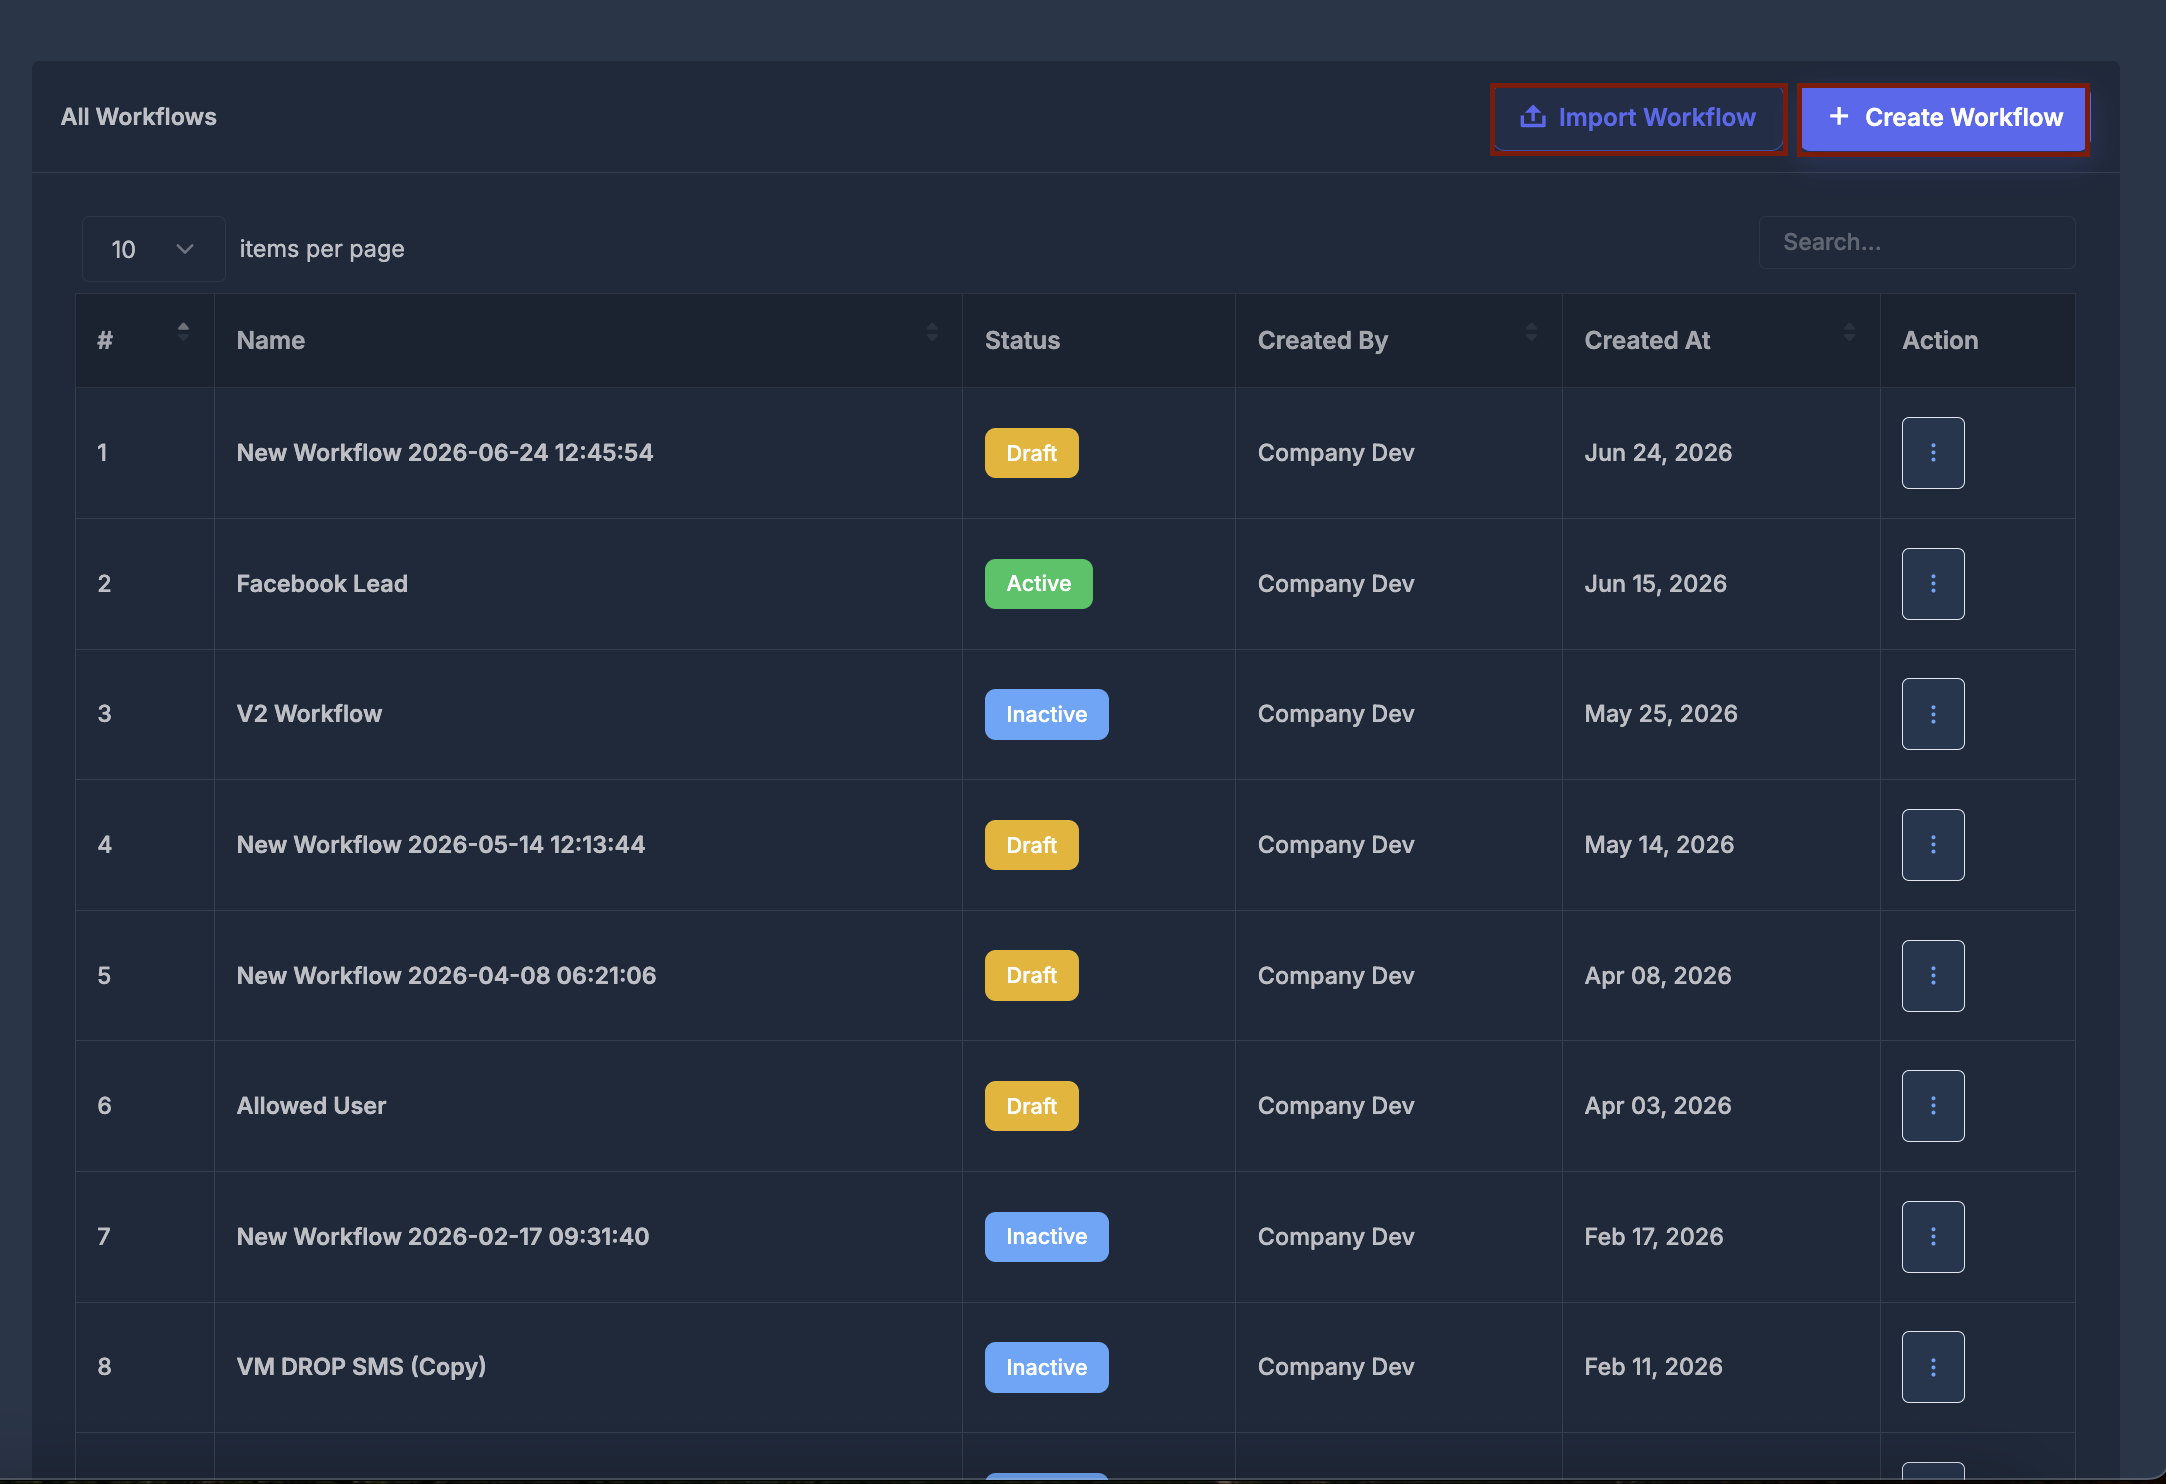
Task: Open action menu for VM DROP SMS (Copy) row
Action: [x=1932, y=1367]
